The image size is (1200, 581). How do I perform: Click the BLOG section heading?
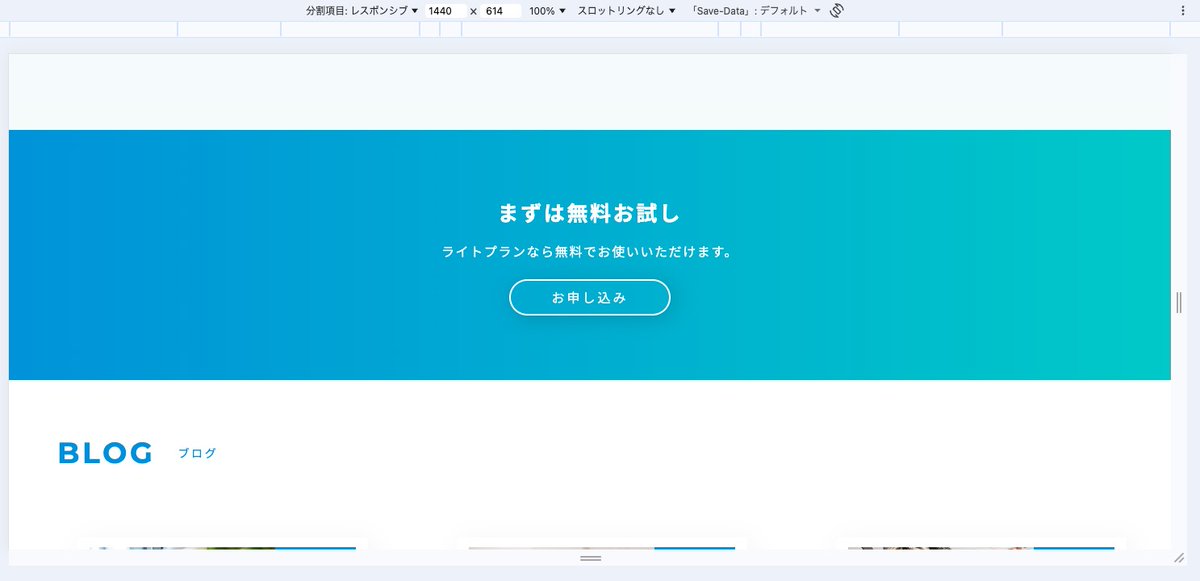tap(104, 452)
